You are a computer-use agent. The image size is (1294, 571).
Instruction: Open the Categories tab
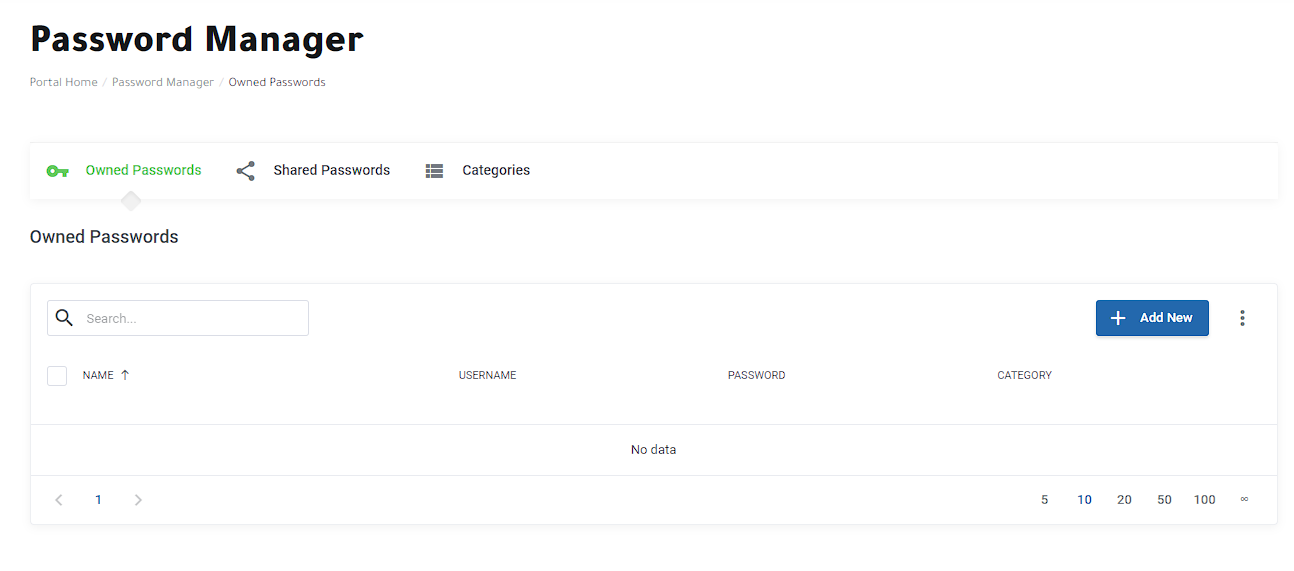pyautogui.click(x=495, y=171)
